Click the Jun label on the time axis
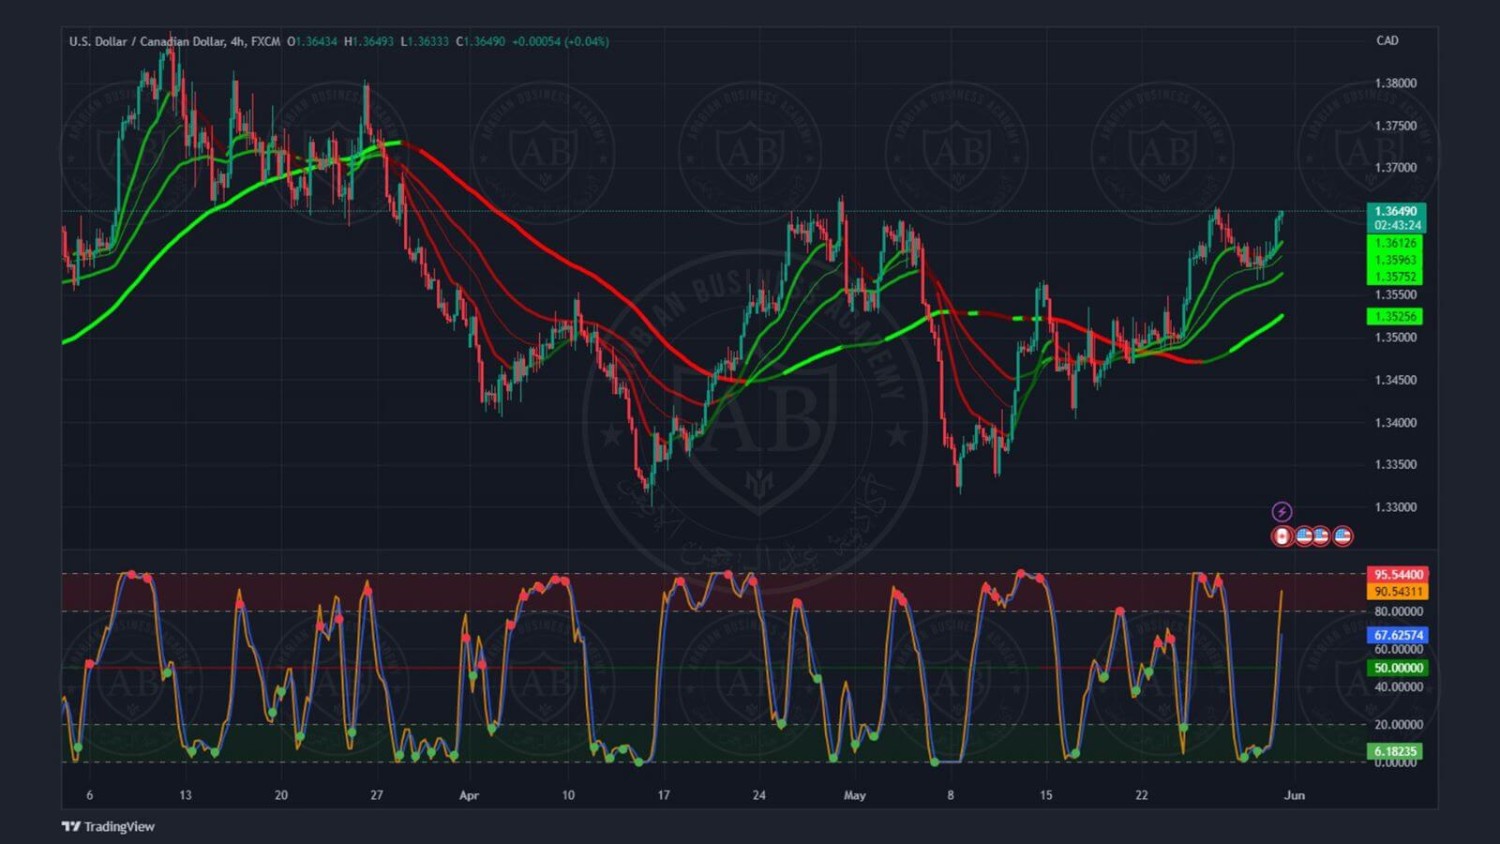Screen dimensions: 1500x844 tap(1294, 796)
